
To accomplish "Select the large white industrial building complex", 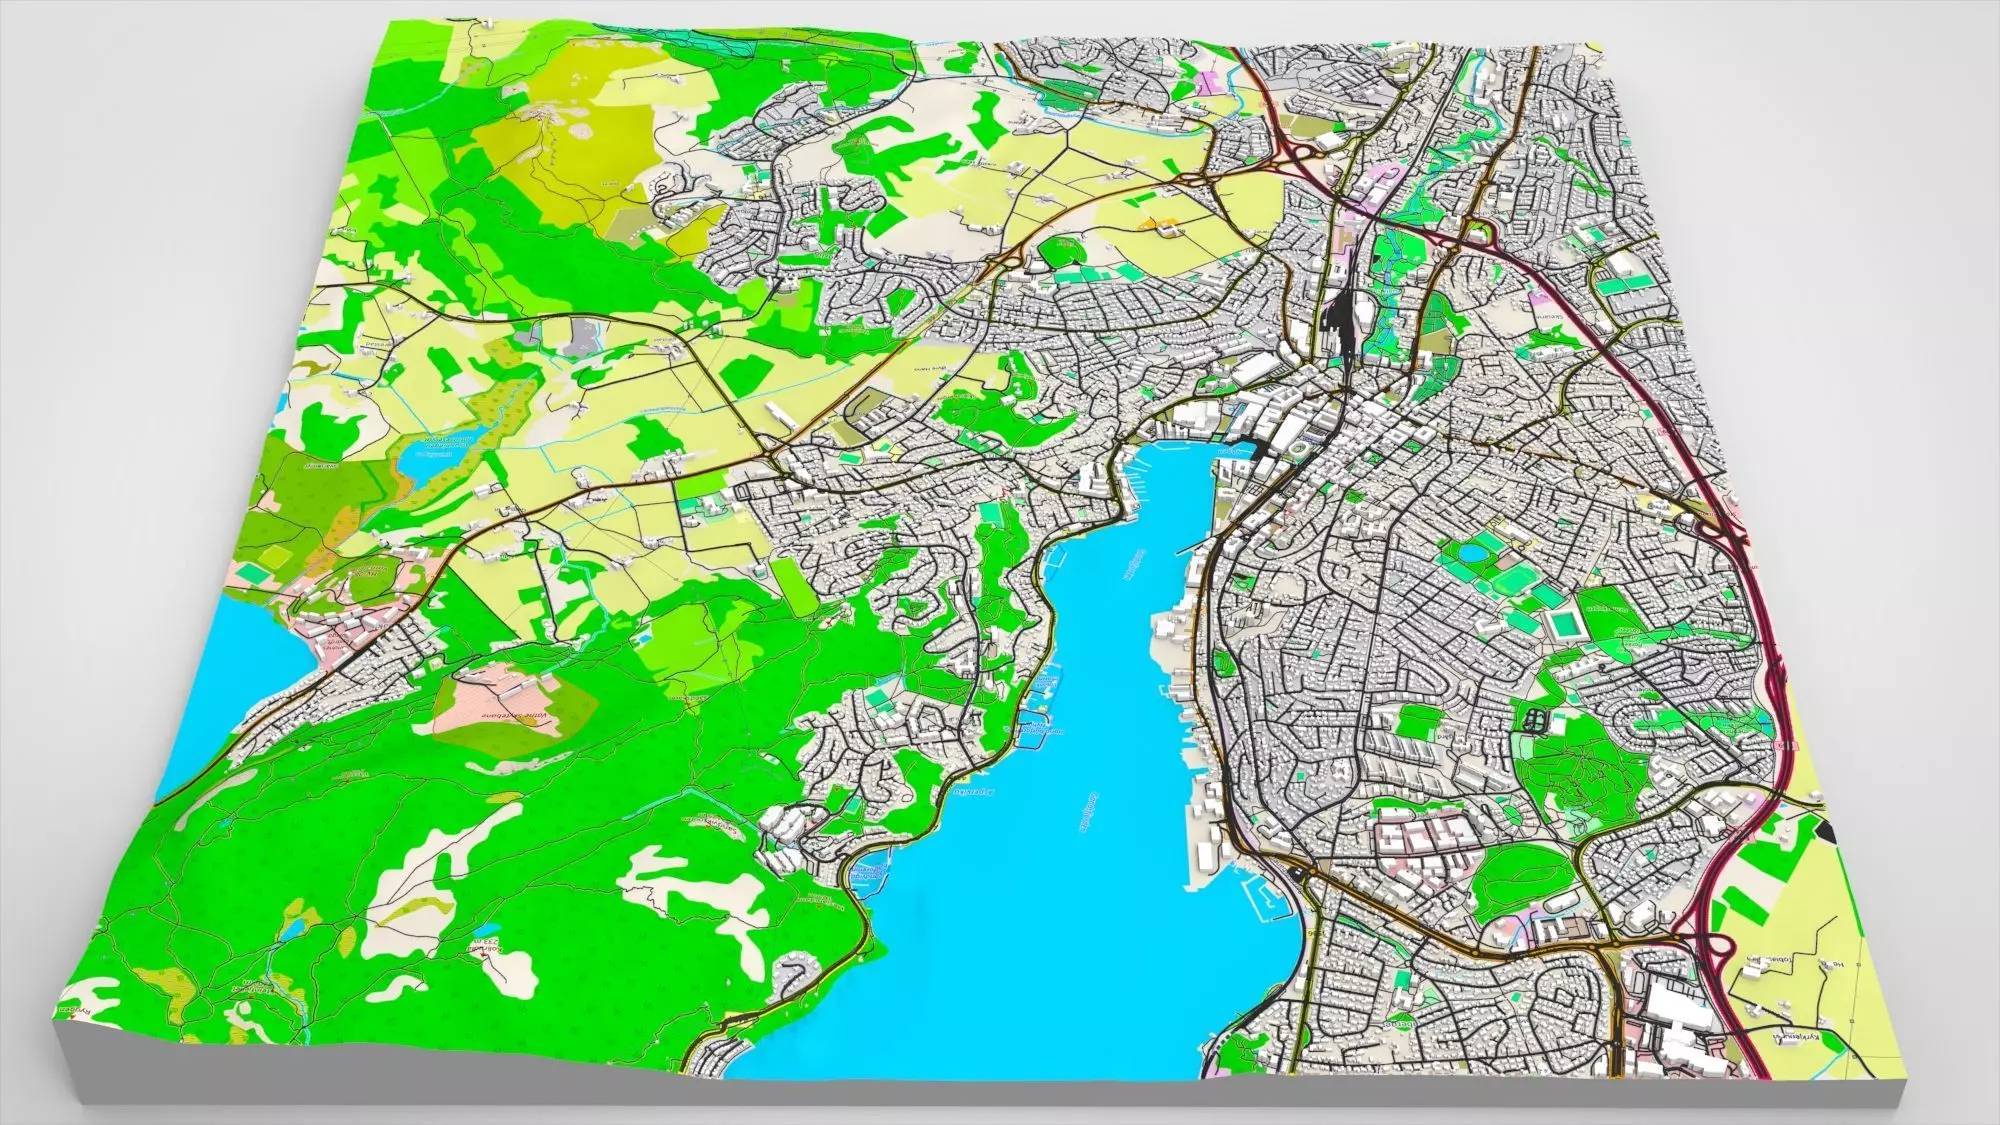I will 1678,1005.
